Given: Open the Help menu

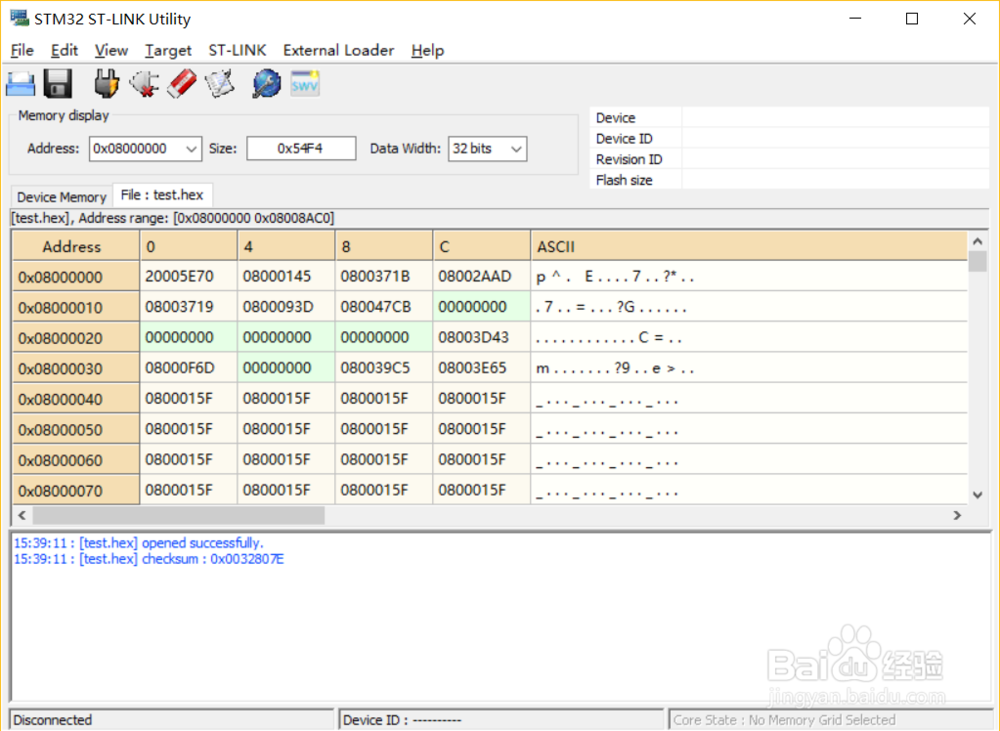Looking at the screenshot, I should [x=427, y=50].
